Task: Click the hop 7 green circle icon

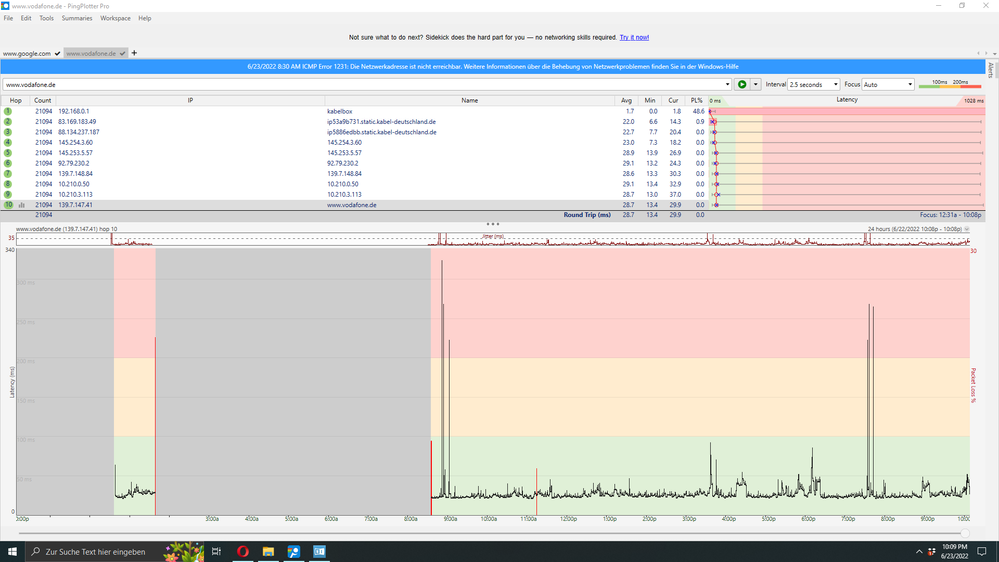Action: [x=8, y=173]
